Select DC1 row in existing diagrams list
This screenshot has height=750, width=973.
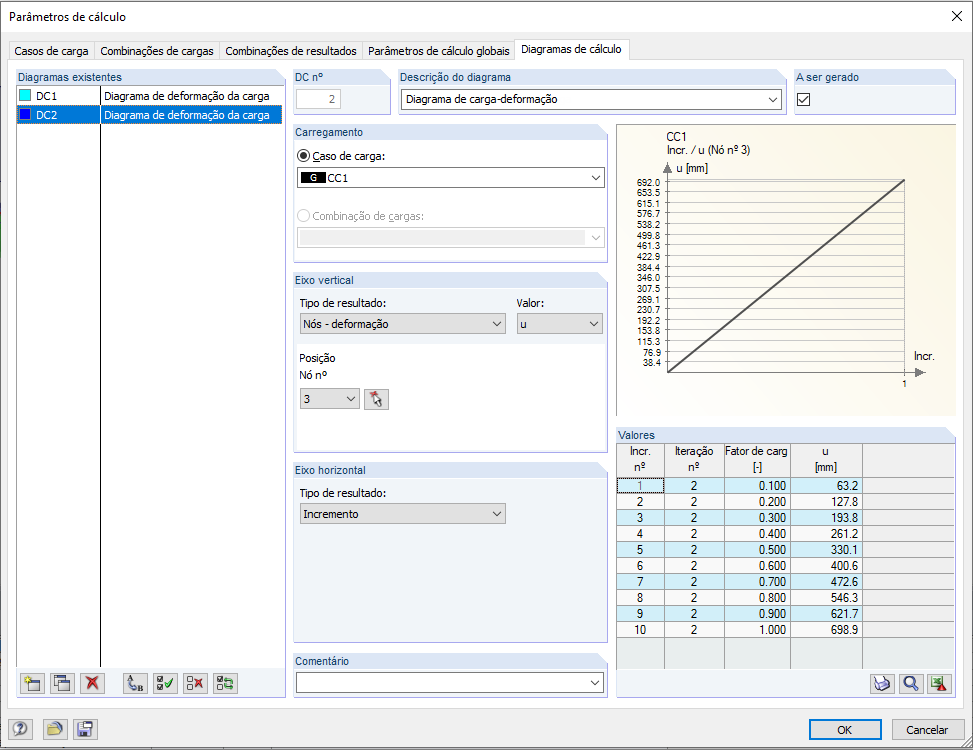point(149,96)
